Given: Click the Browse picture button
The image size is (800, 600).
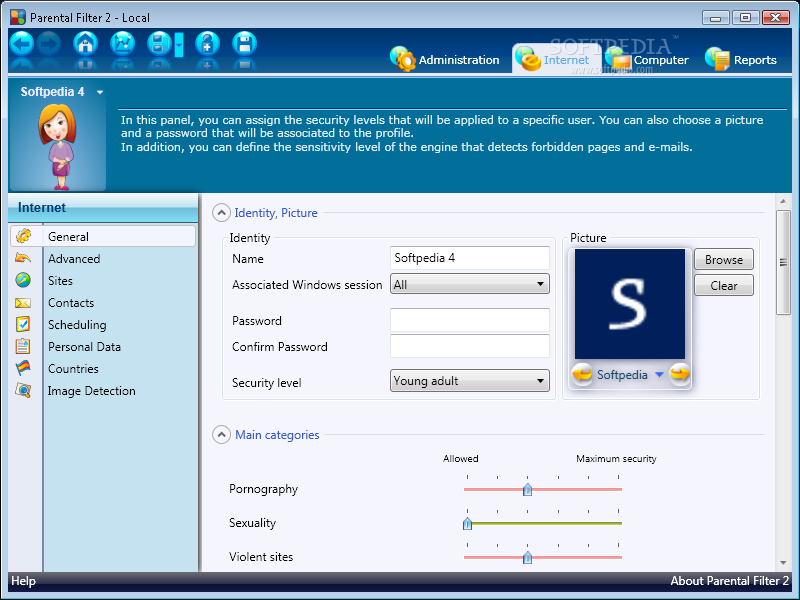Looking at the screenshot, I should 723,260.
